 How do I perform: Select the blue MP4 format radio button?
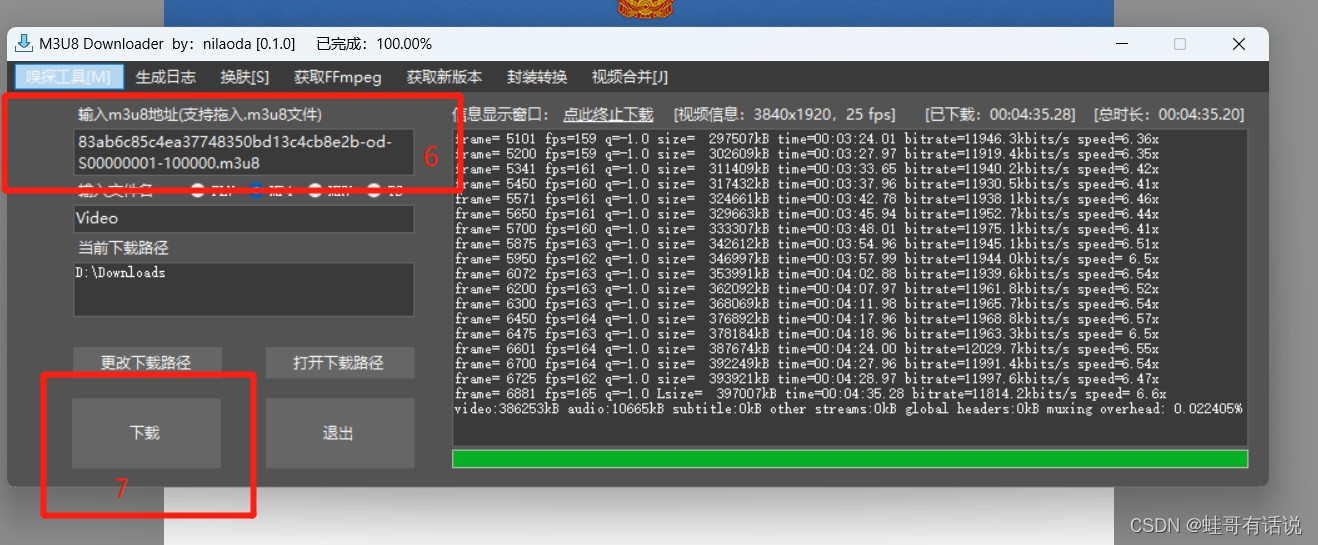(x=256, y=190)
